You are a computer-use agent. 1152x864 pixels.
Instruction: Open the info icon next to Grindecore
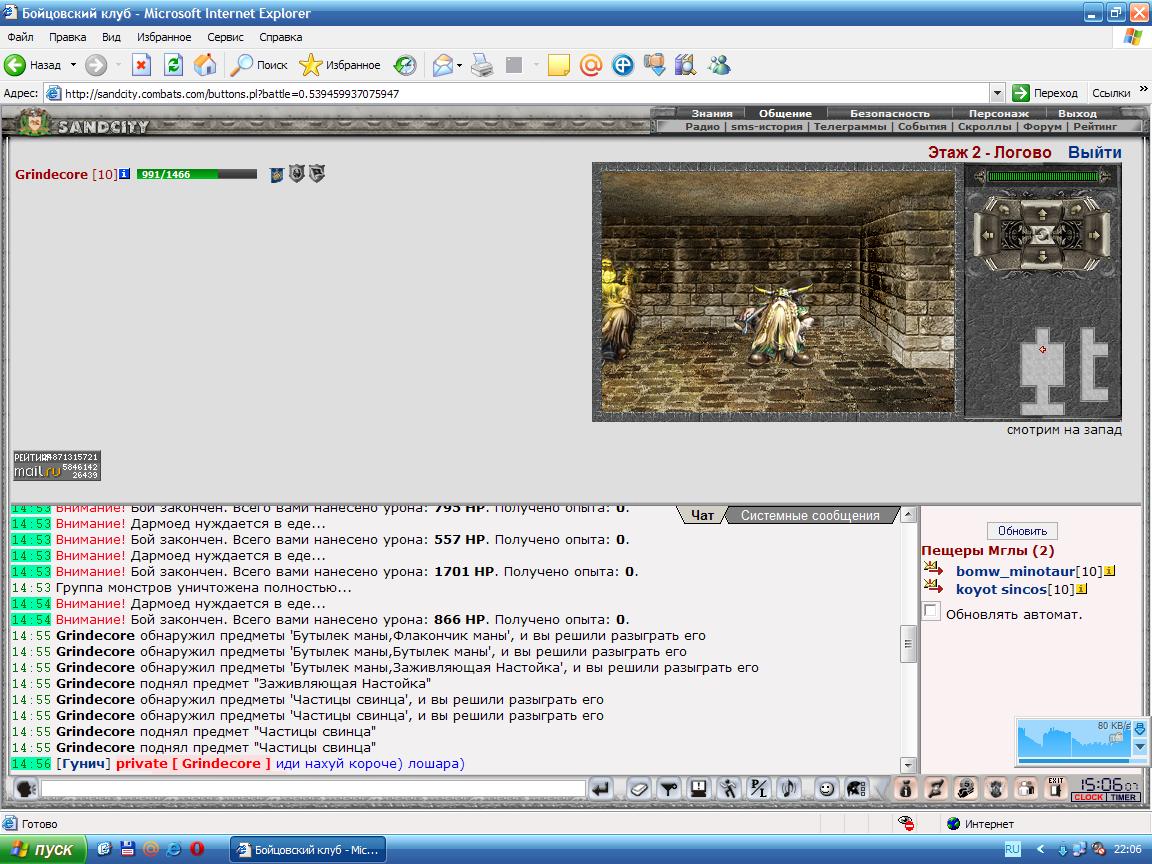point(124,174)
